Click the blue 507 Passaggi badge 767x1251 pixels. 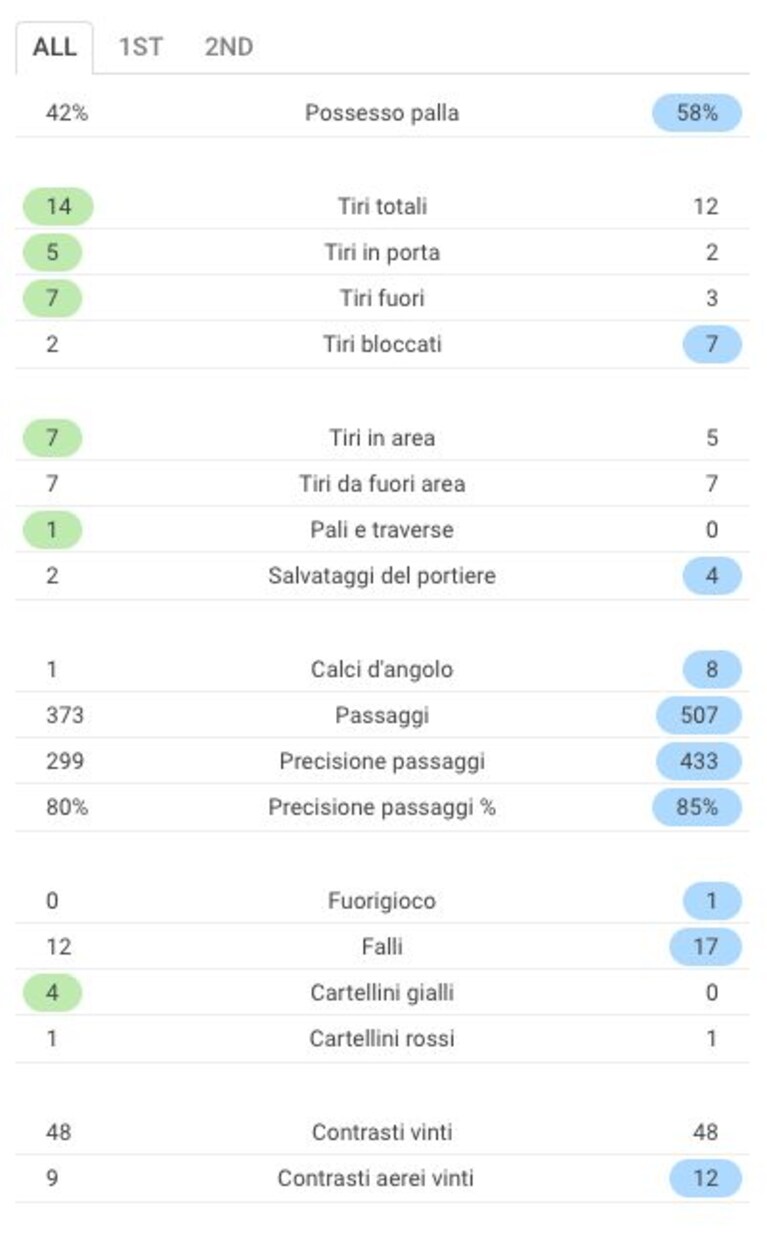tap(699, 715)
